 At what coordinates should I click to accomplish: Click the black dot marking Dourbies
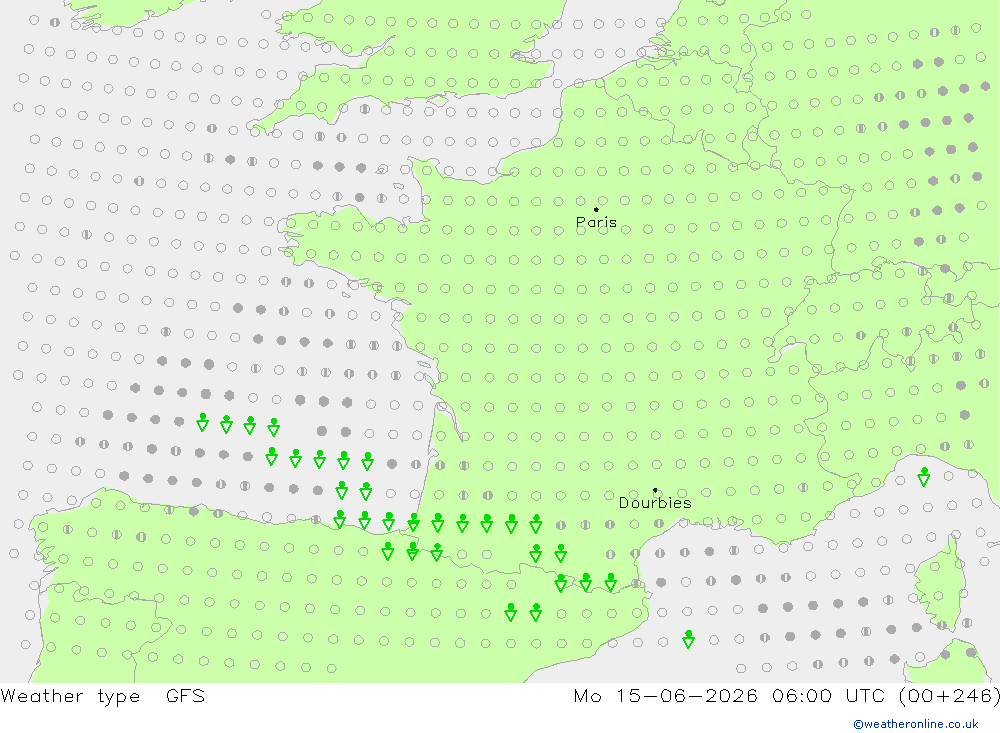[655, 490]
